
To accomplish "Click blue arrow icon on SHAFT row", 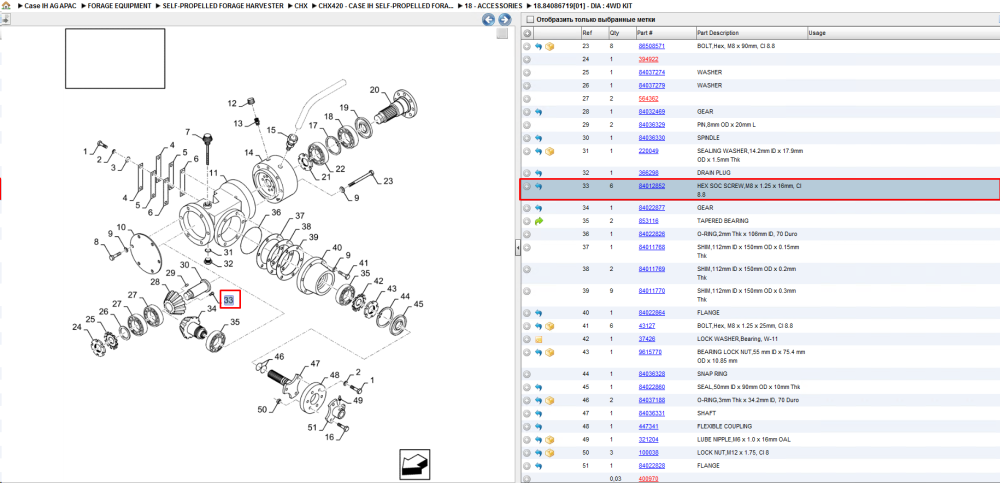I will coord(538,413).
